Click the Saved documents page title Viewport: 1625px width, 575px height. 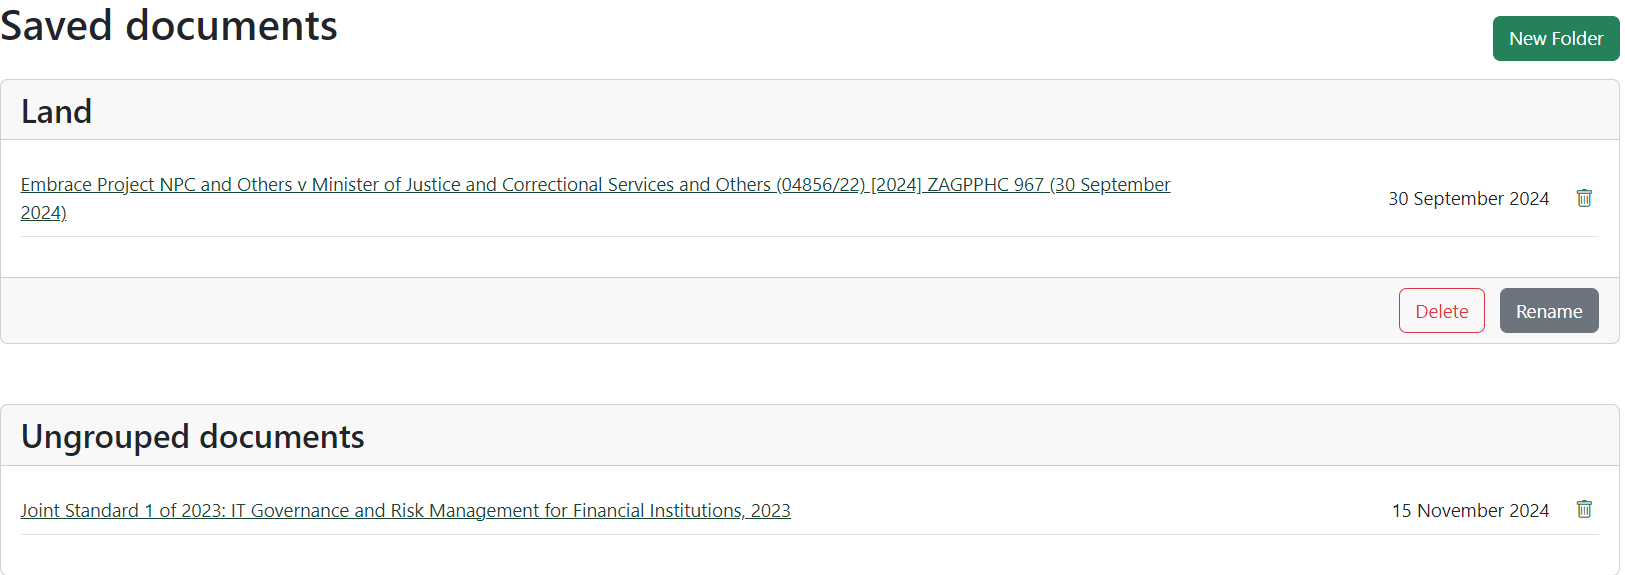tap(169, 25)
